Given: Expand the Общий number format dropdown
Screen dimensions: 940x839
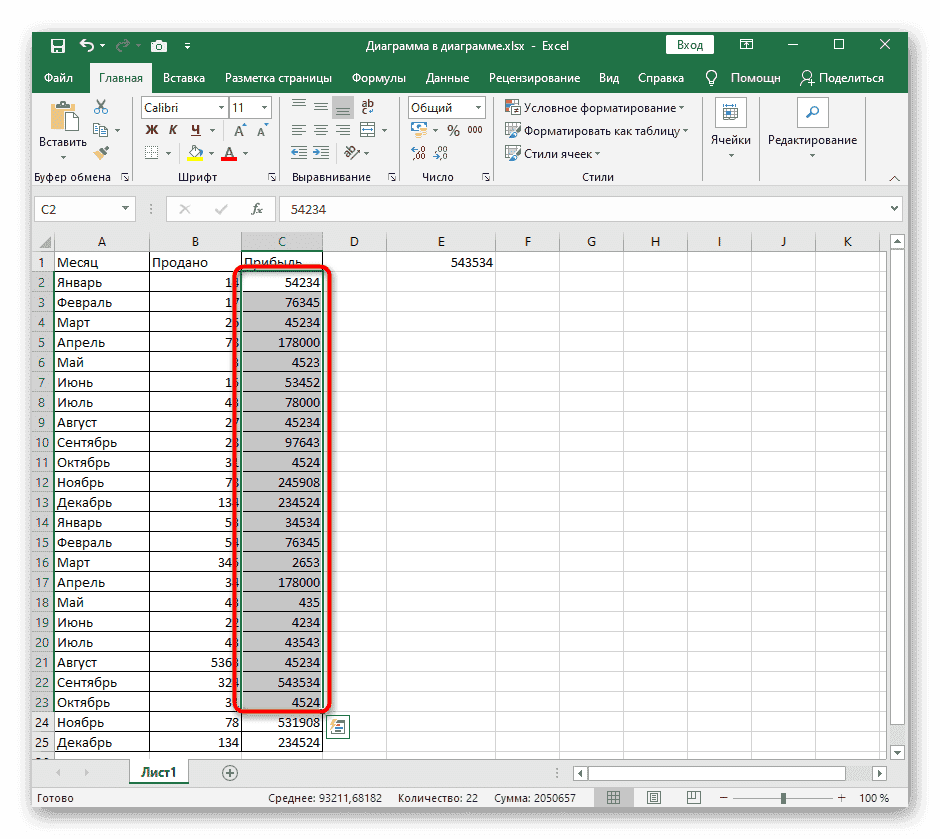Looking at the screenshot, I should 478,108.
